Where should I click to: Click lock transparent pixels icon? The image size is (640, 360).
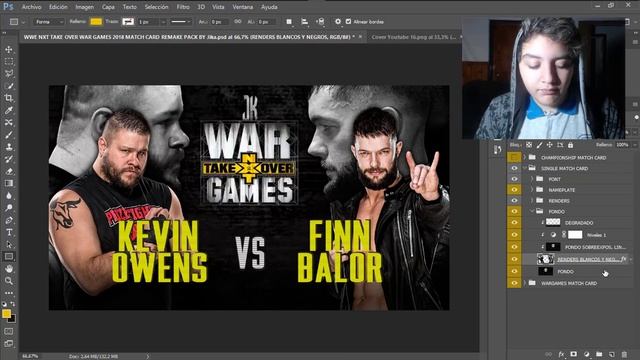[529, 145]
